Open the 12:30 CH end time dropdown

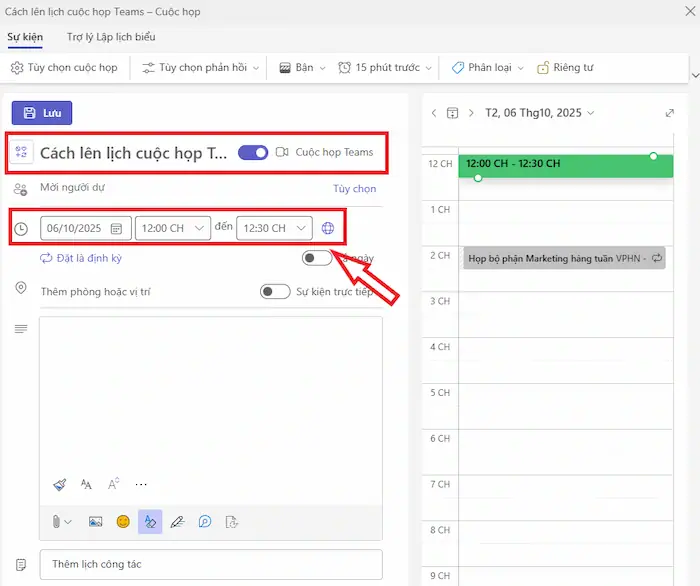tap(274, 228)
